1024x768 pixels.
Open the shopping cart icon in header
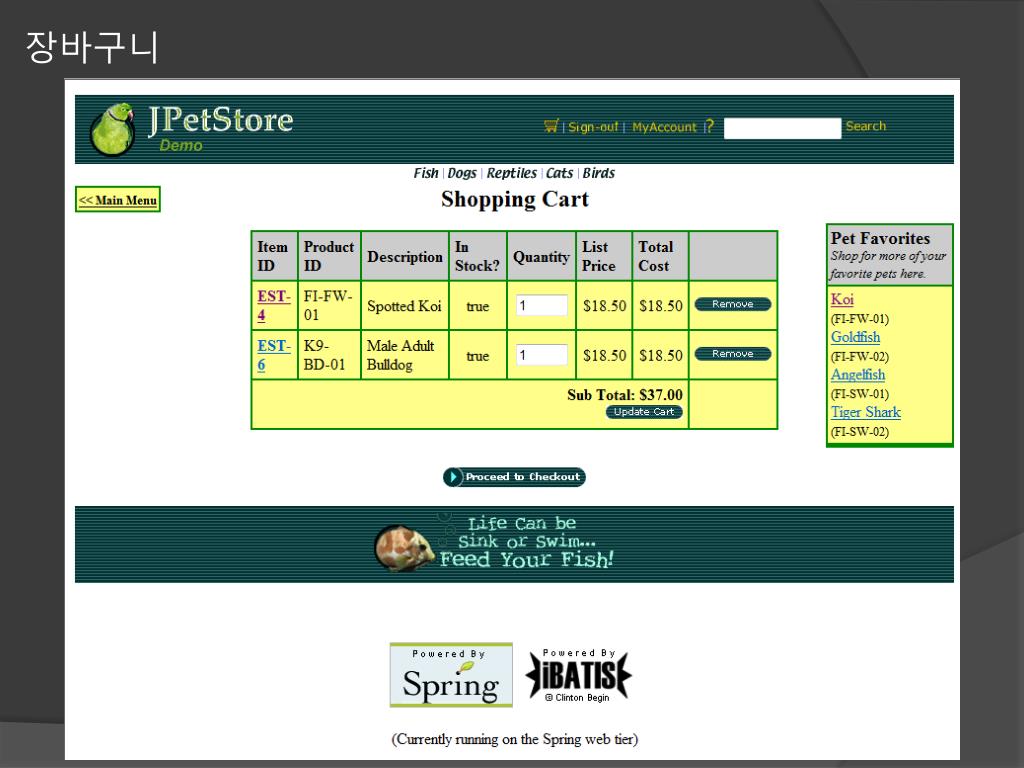pos(551,126)
